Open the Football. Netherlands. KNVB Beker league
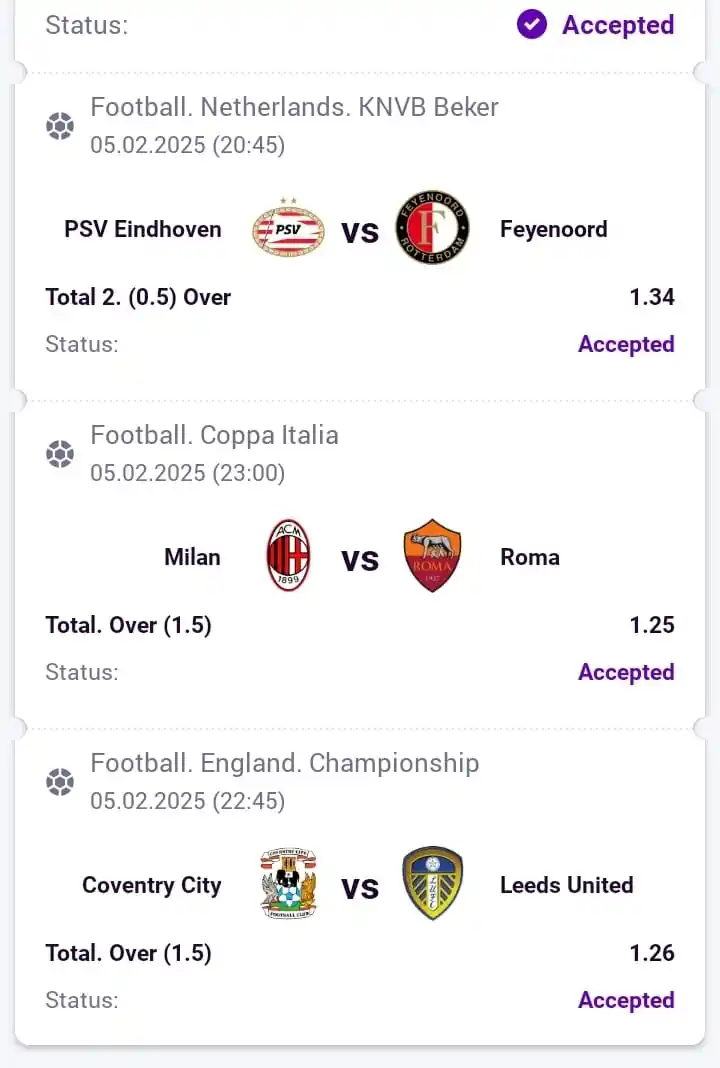This screenshot has height=1068, width=720. point(294,107)
